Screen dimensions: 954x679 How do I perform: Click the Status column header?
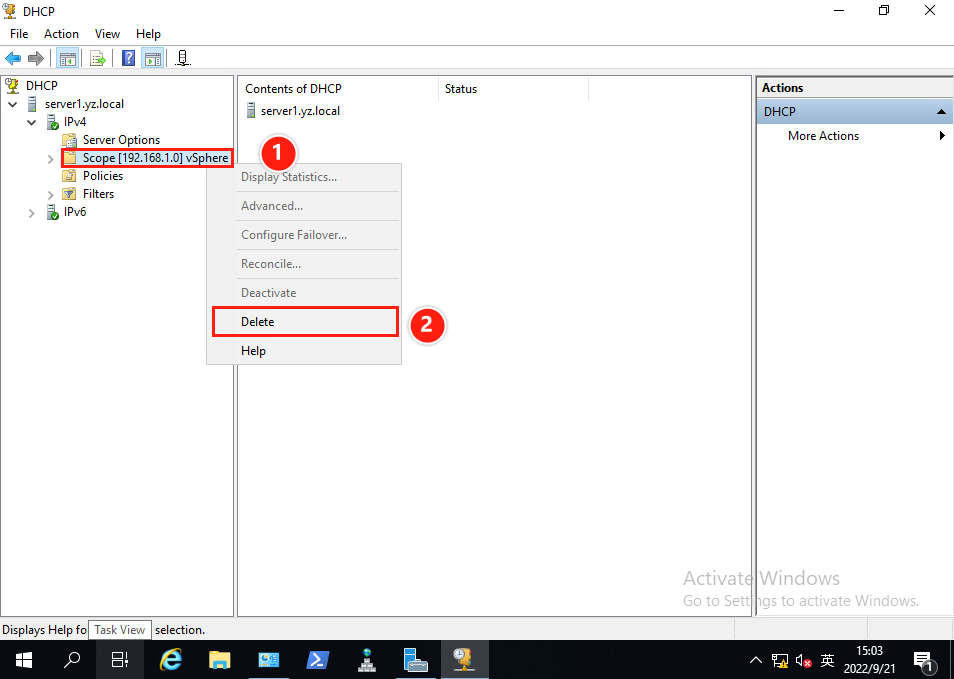pyautogui.click(x=513, y=89)
